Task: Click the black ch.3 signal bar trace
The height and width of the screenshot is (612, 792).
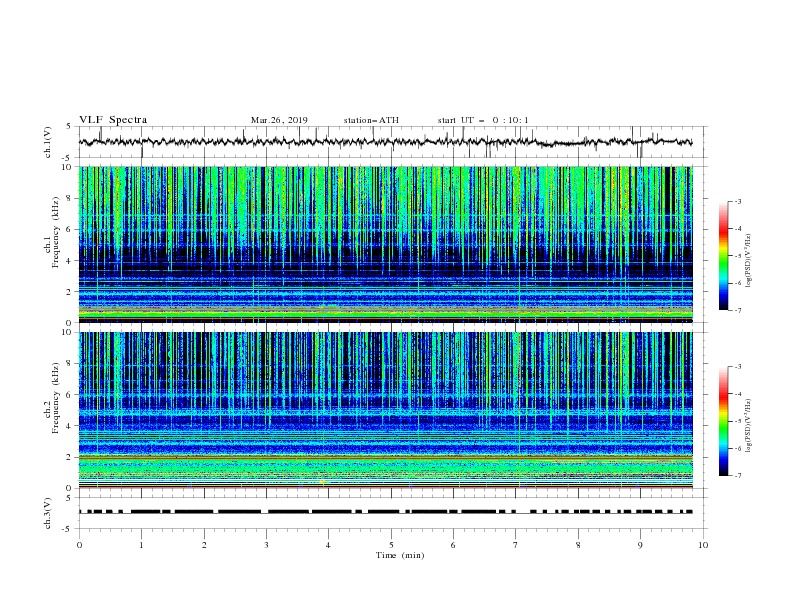Action: (x=385, y=512)
